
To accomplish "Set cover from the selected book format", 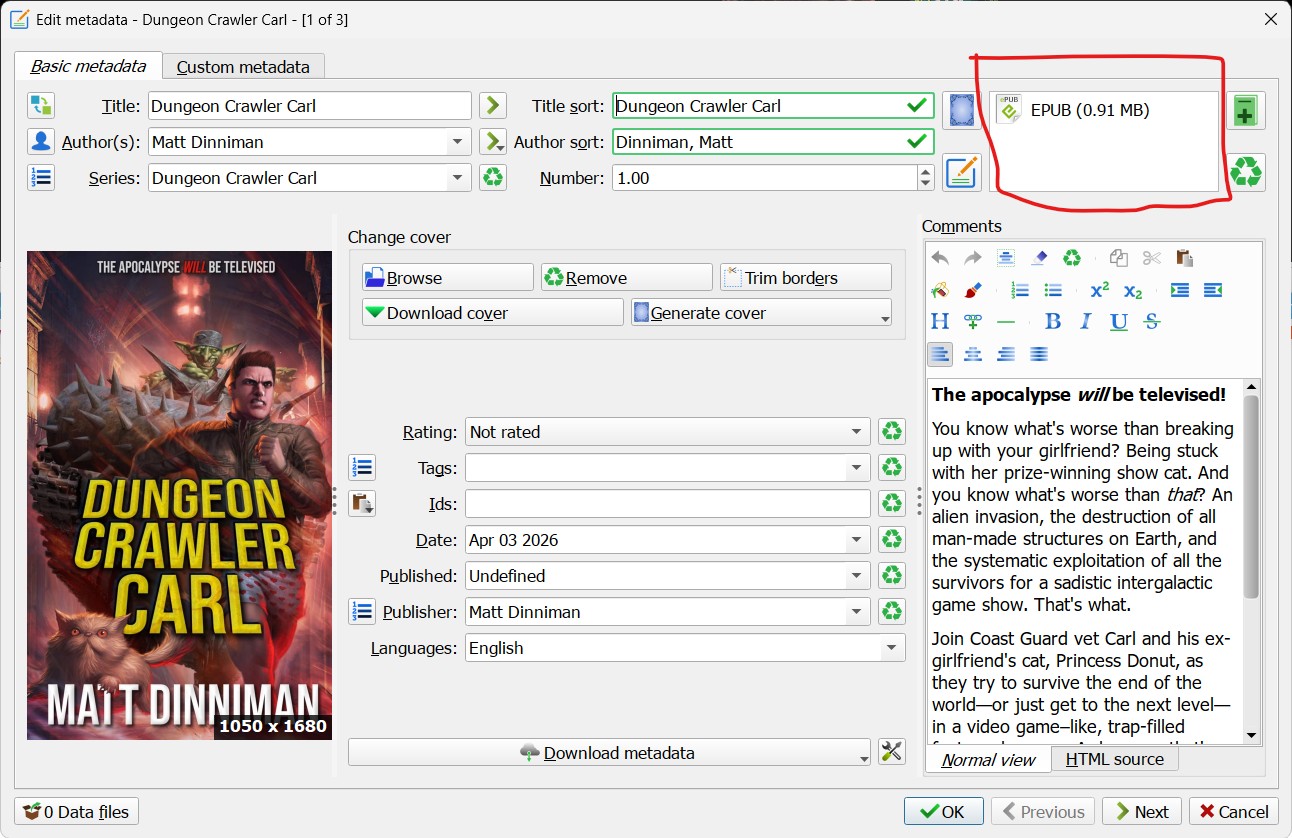I will 961,110.
